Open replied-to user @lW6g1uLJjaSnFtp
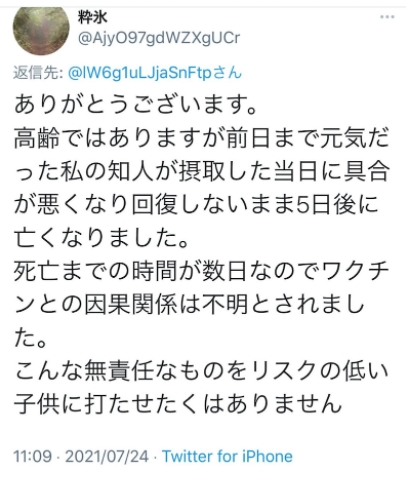This screenshot has height=482, width=406. tap(154, 73)
